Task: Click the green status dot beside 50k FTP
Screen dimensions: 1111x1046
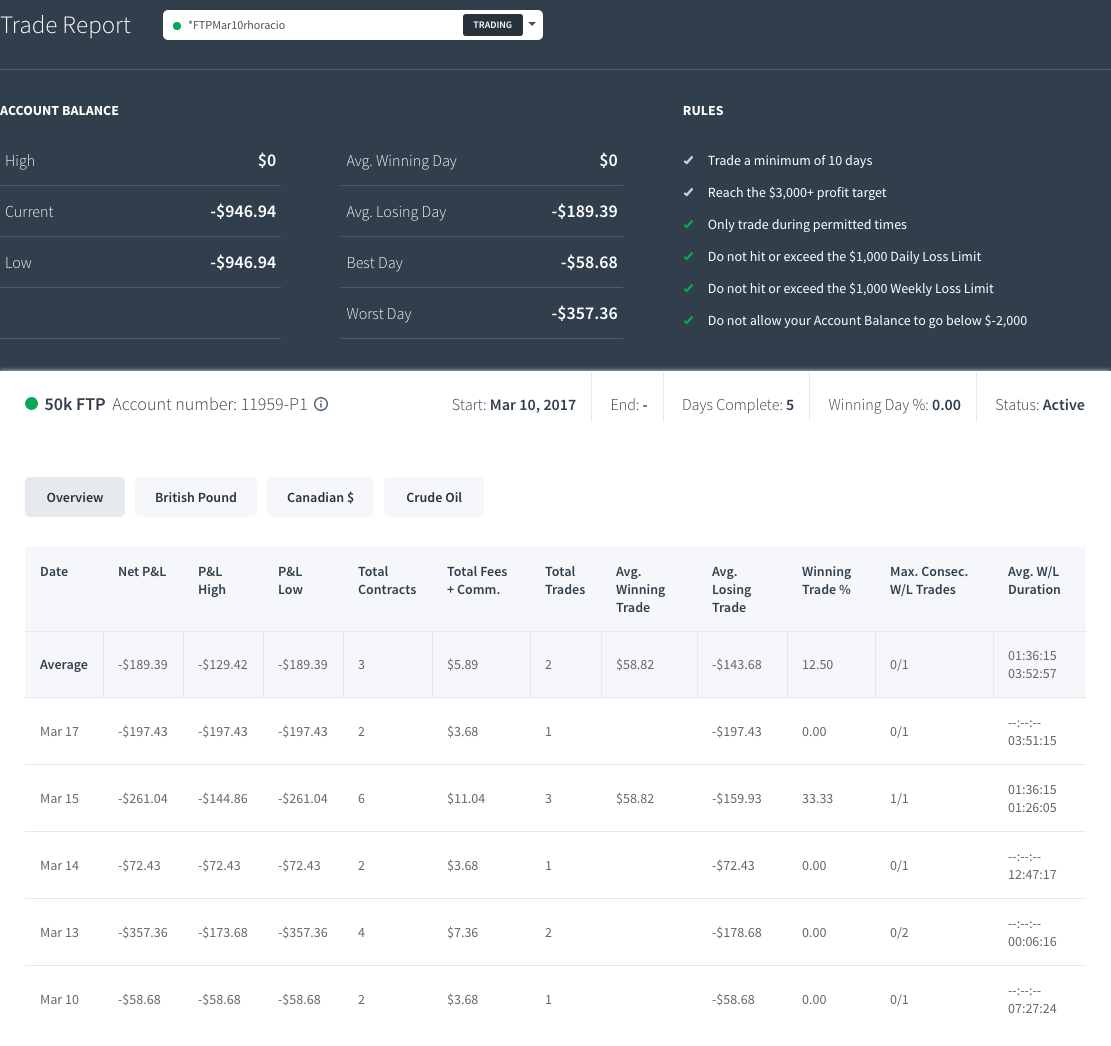Action: click(x=31, y=404)
